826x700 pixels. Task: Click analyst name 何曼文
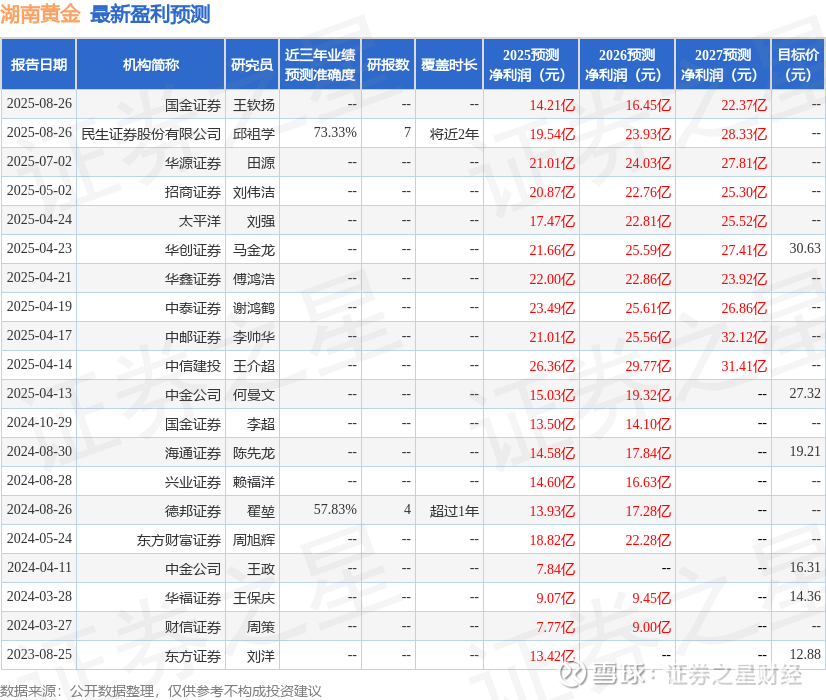pos(254,395)
